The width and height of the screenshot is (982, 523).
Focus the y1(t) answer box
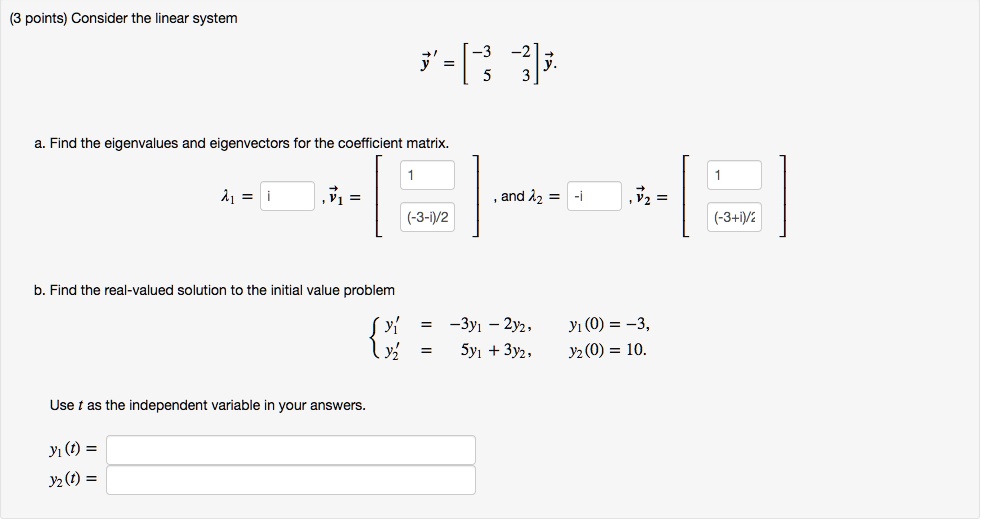(x=291, y=450)
